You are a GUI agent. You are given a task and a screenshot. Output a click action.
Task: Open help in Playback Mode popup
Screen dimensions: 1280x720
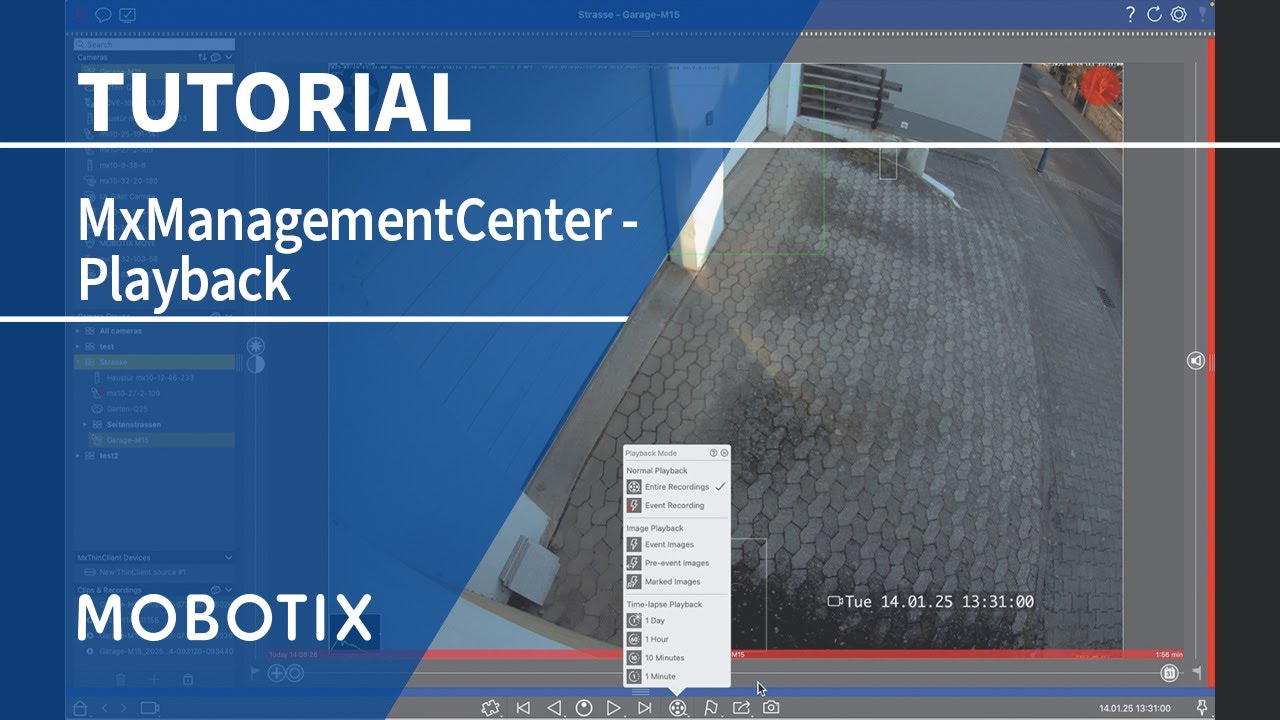point(714,453)
